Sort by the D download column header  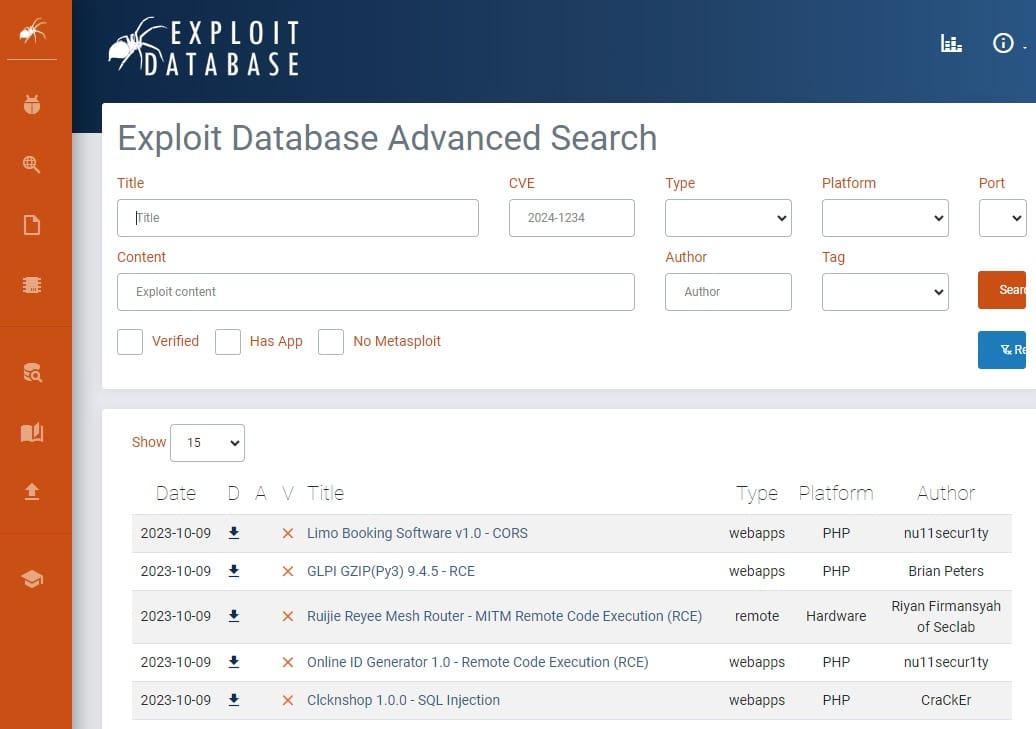233,493
